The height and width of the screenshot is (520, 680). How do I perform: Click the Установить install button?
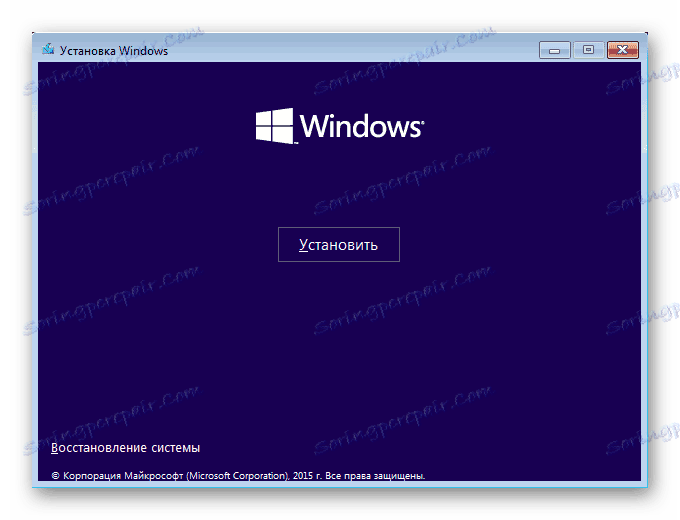click(x=339, y=245)
